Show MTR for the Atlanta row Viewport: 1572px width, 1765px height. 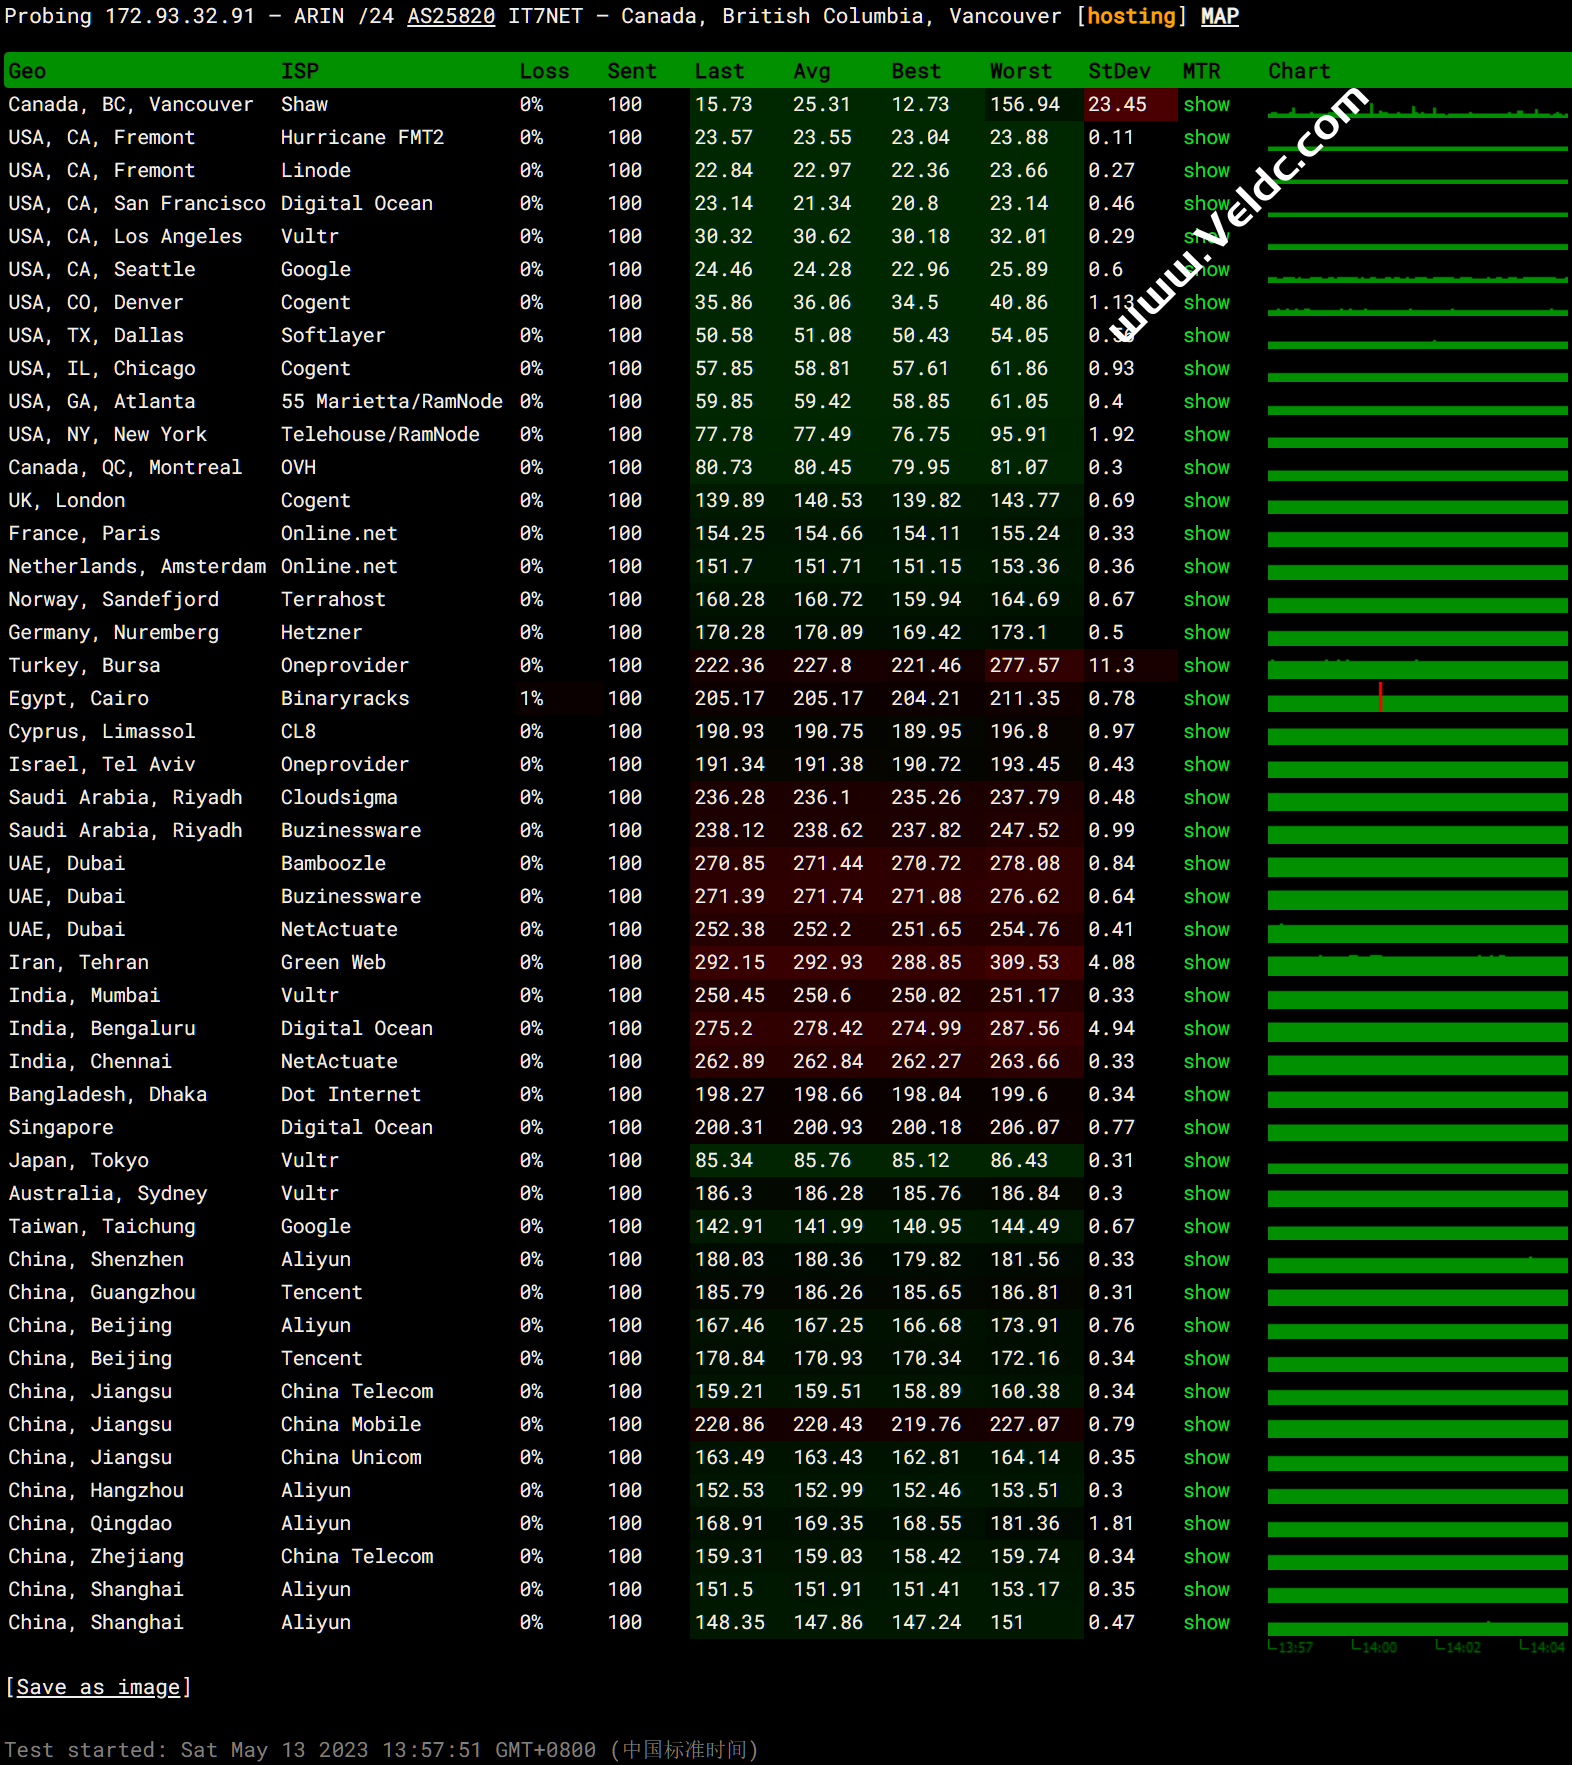(1206, 401)
